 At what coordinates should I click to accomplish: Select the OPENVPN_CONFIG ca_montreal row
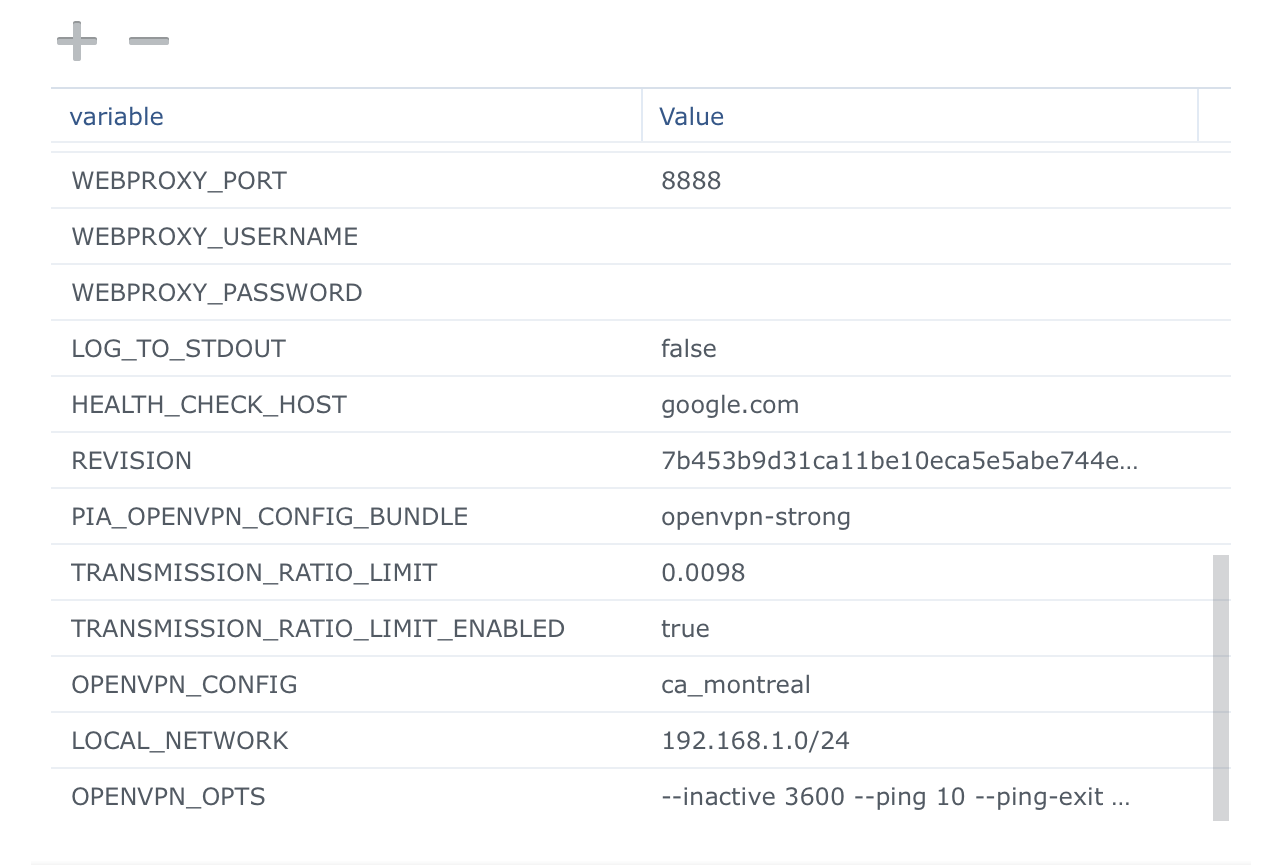[184, 684]
